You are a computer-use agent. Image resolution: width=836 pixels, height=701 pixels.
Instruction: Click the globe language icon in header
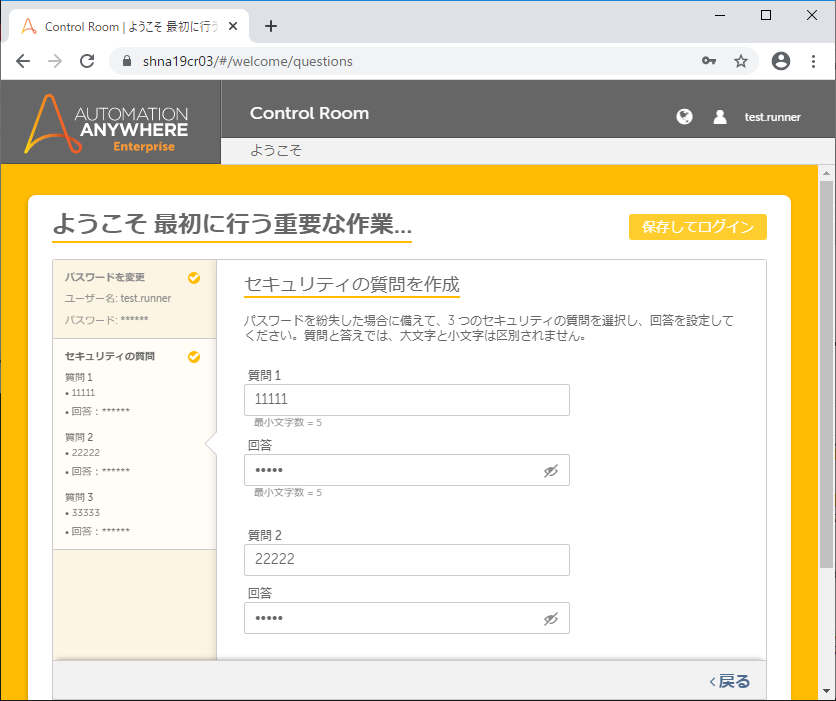[x=684, y=117]
